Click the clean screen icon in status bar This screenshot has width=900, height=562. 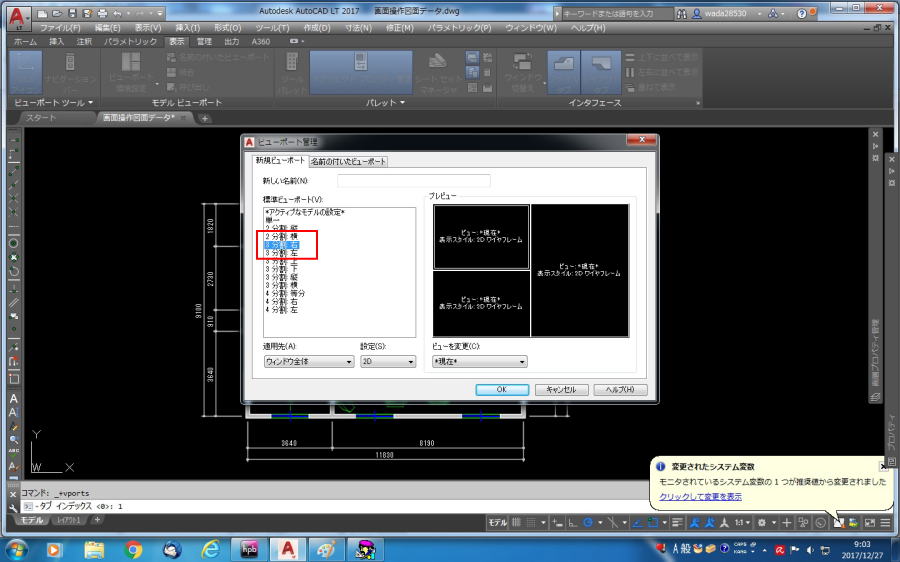click(x=870, y=522)
